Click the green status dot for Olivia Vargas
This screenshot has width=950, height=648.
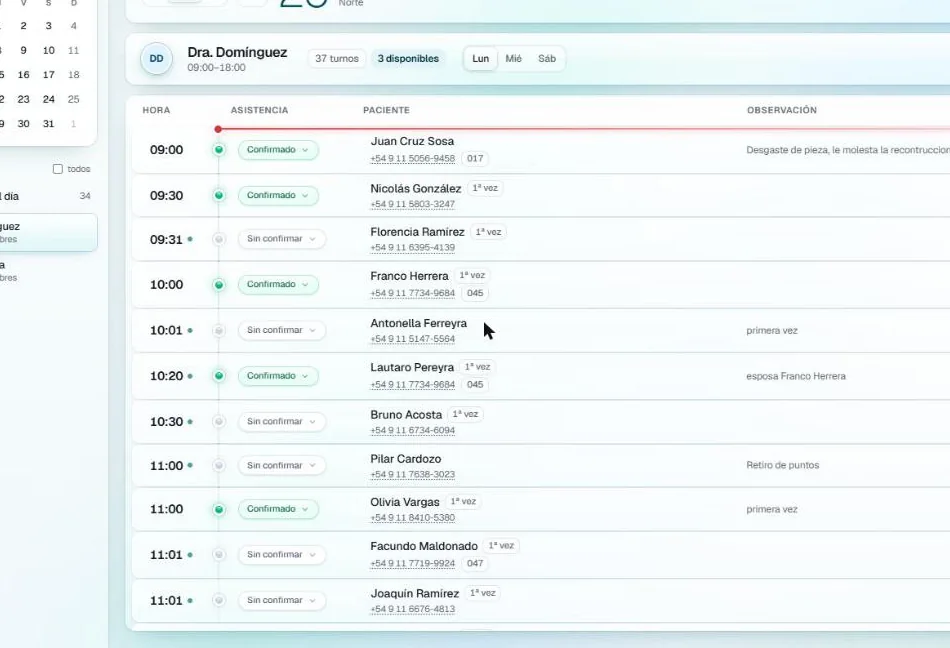[219, 509]
